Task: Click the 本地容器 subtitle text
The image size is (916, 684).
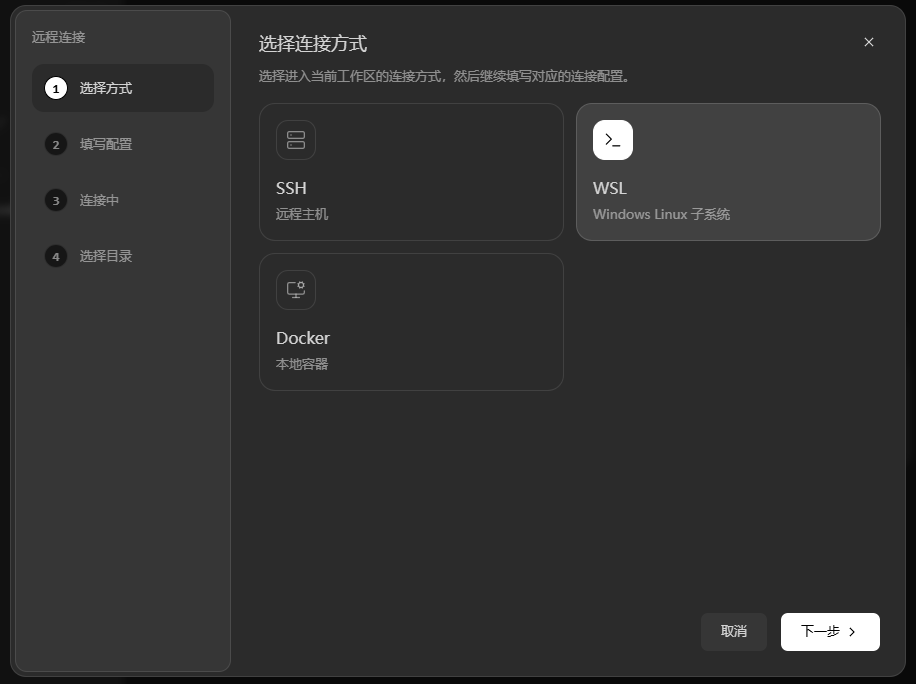Action: pos(302,364)
